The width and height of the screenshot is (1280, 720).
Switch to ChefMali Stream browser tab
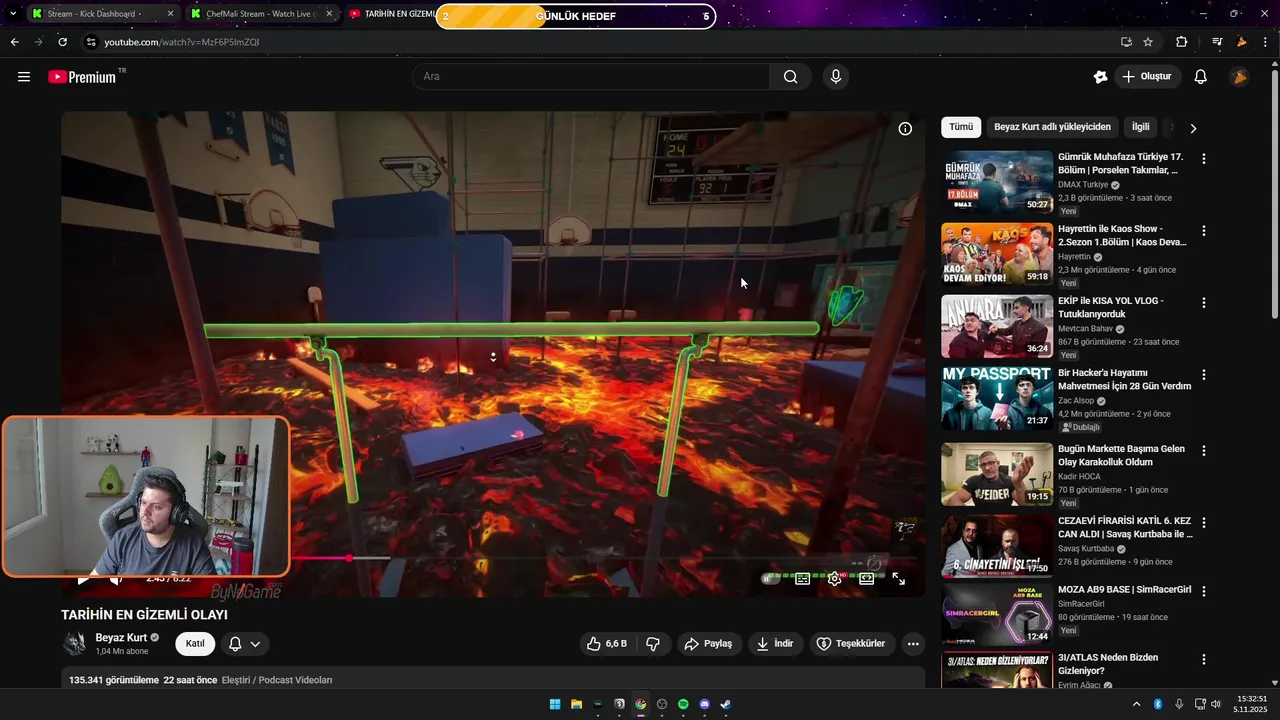[263, 14]
